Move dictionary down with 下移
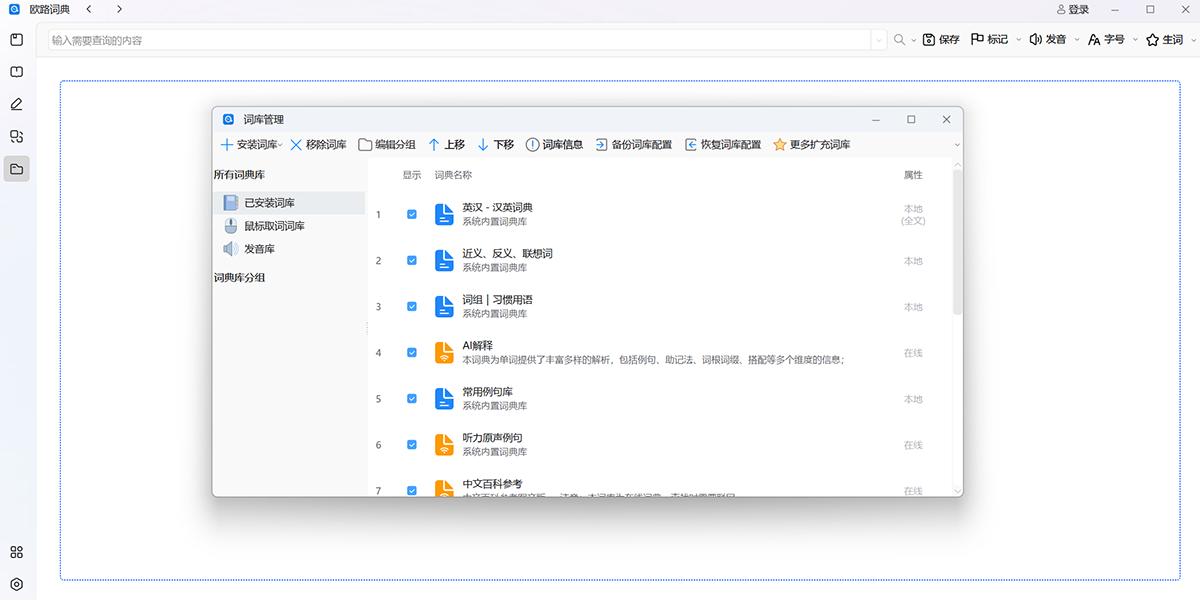1200x600 pixels. 495,145
